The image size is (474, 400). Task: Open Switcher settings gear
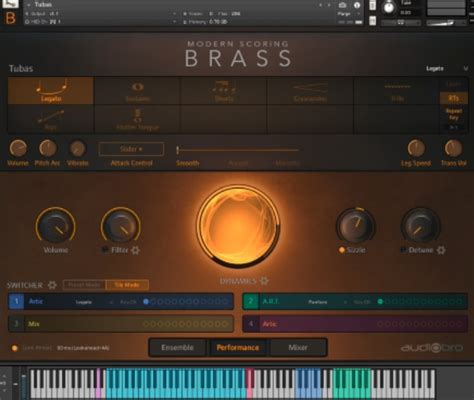52,285
